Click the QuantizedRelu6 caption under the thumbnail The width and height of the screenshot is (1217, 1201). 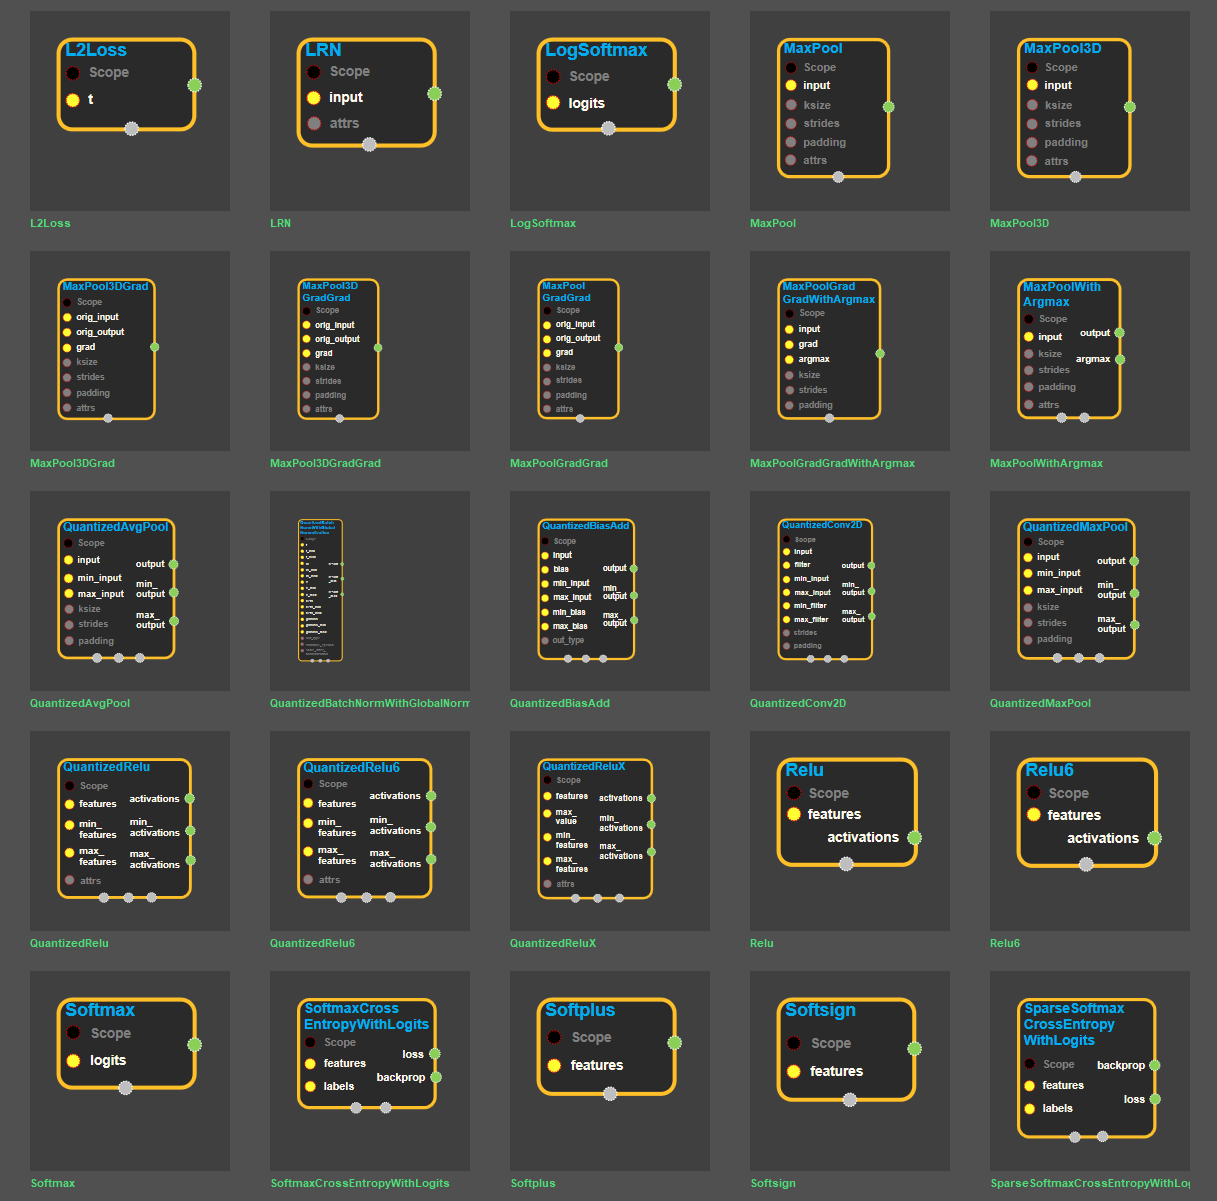click(312, 943)
